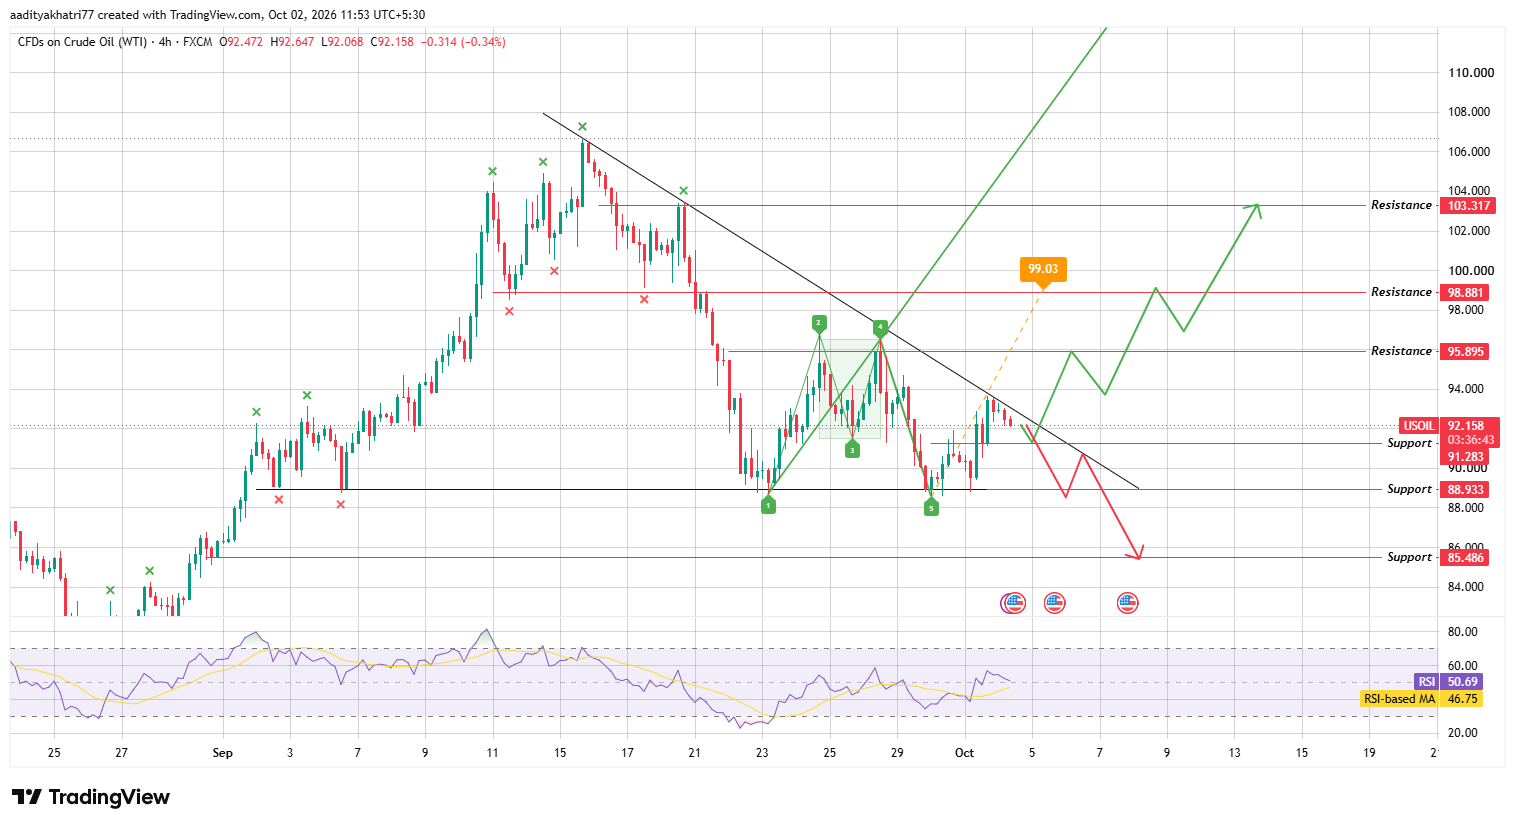
Task: Click the change value −0.314 (−0.34%)
Action: (463, 42)
